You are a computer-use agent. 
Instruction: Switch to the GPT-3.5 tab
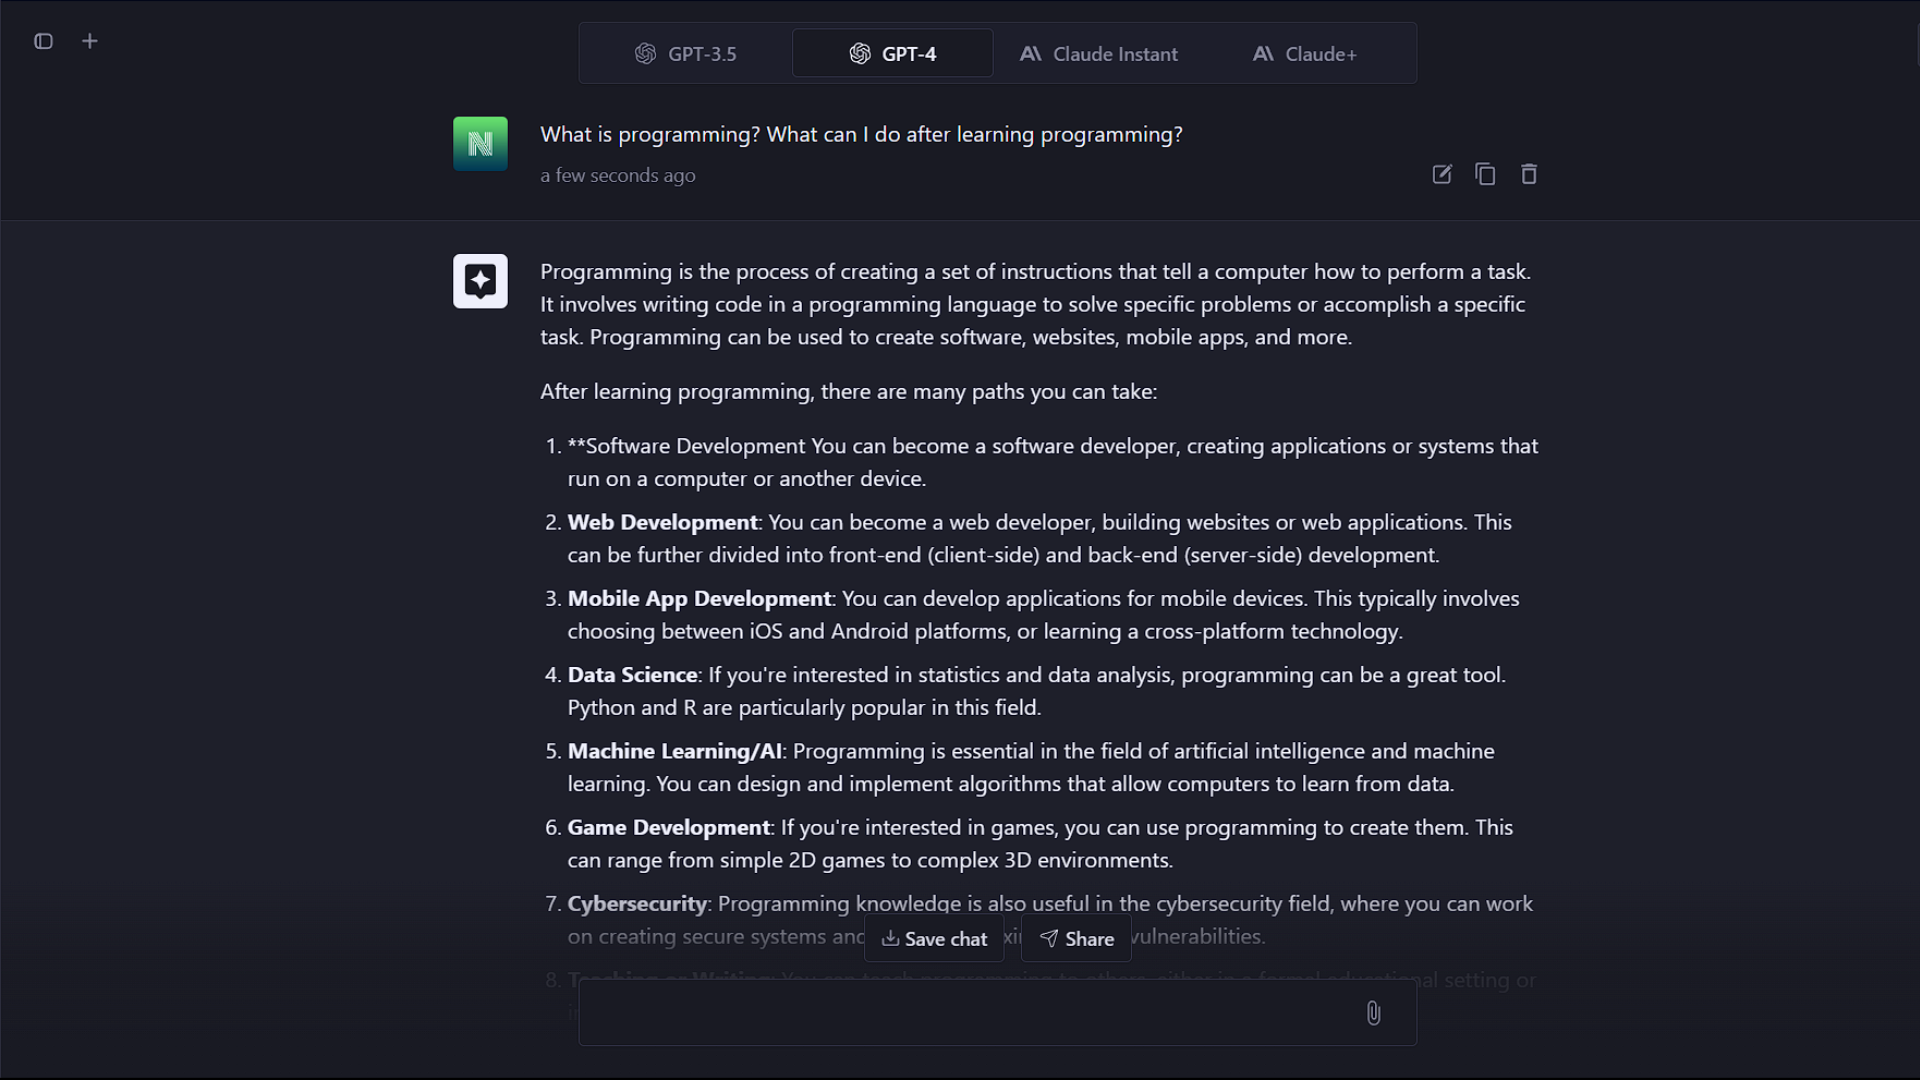(686, 54)
